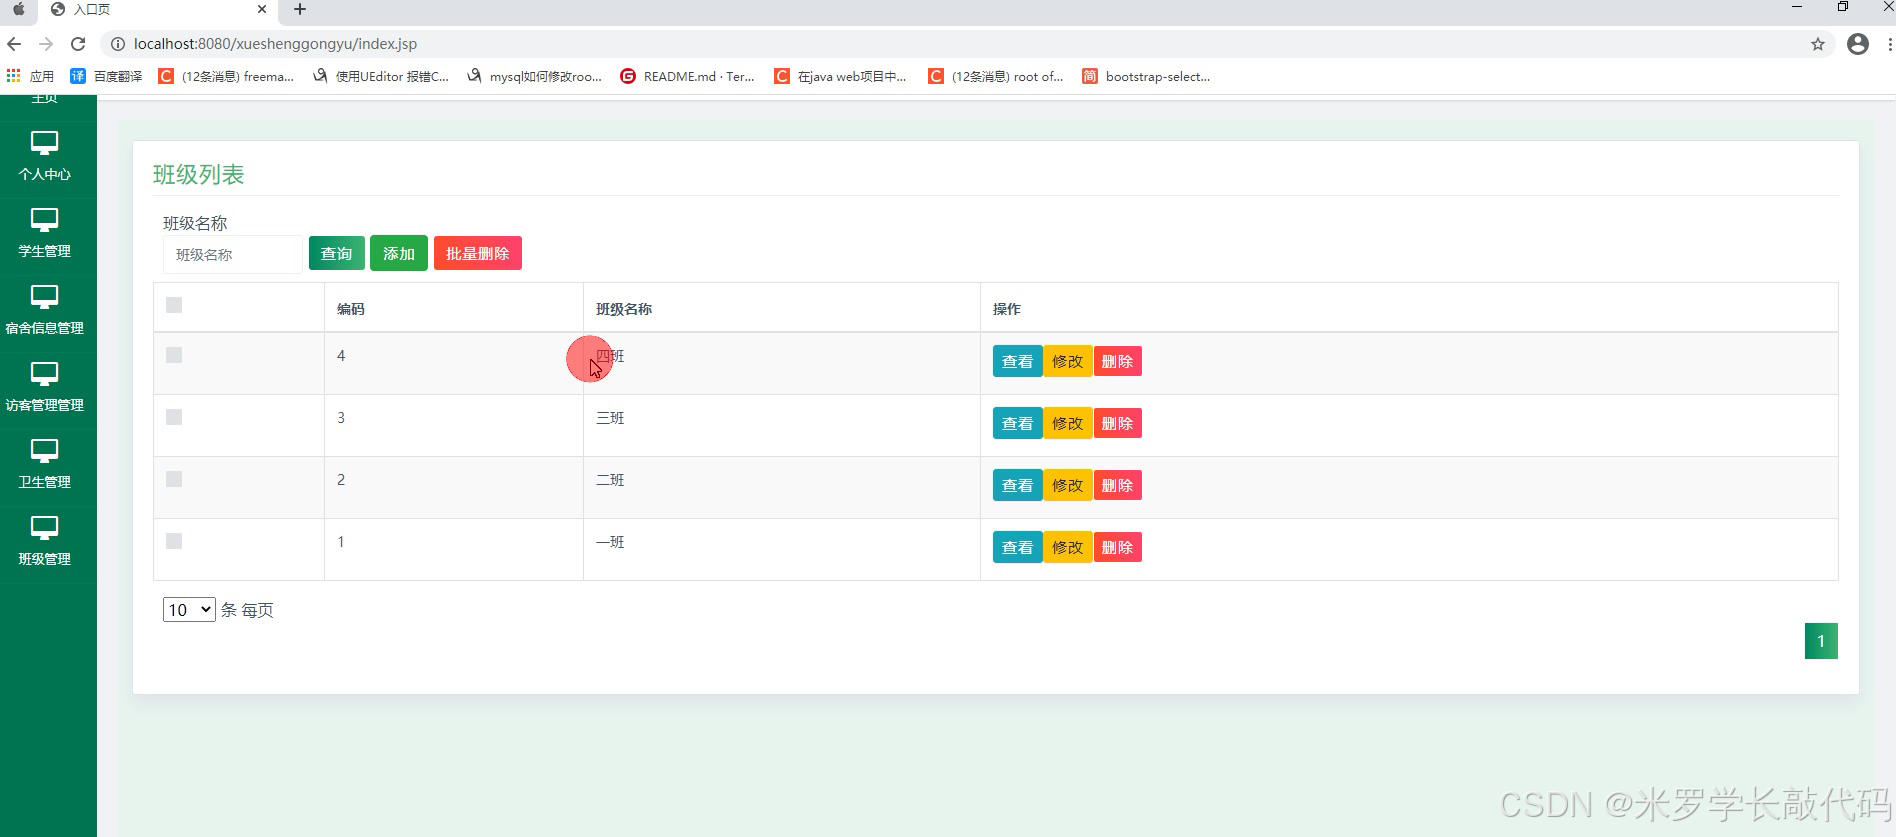Select 学生管理 menu label
The image size is (1896, 837).
[44, 251]
